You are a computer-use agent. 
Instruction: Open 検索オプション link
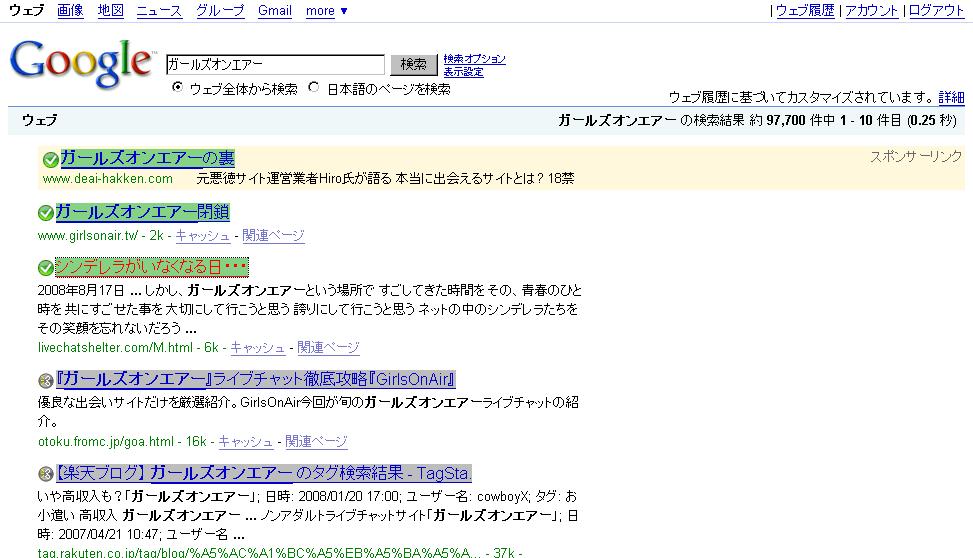[x=474, y=59]
